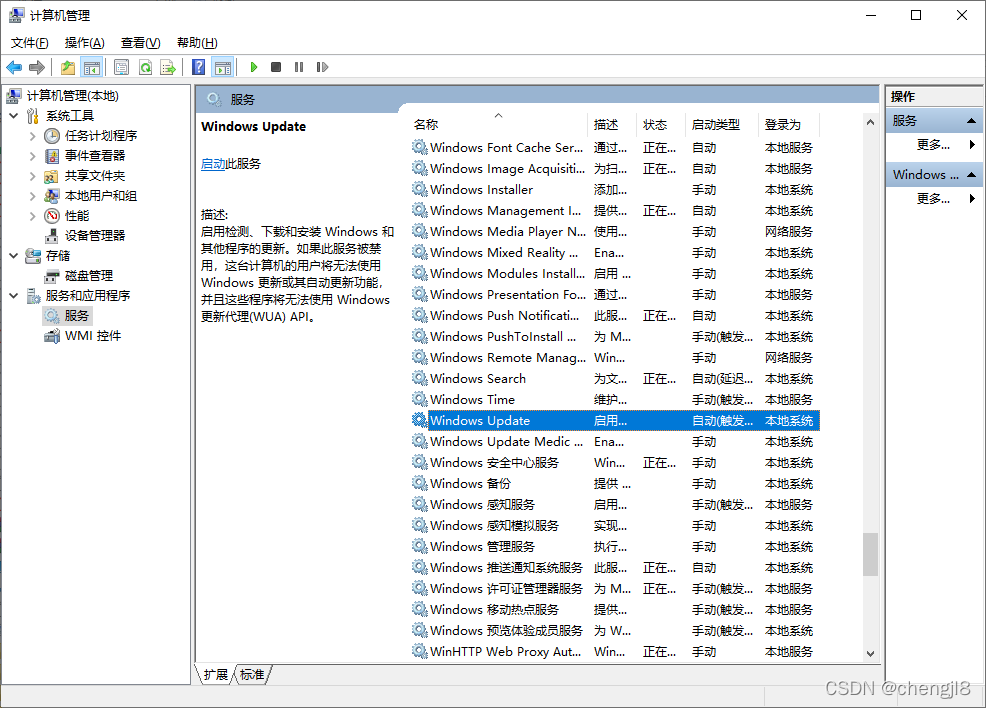Open 更多 under 服务 actions
Viewport: 986px width, 708px height.
(x=934, y=145)
